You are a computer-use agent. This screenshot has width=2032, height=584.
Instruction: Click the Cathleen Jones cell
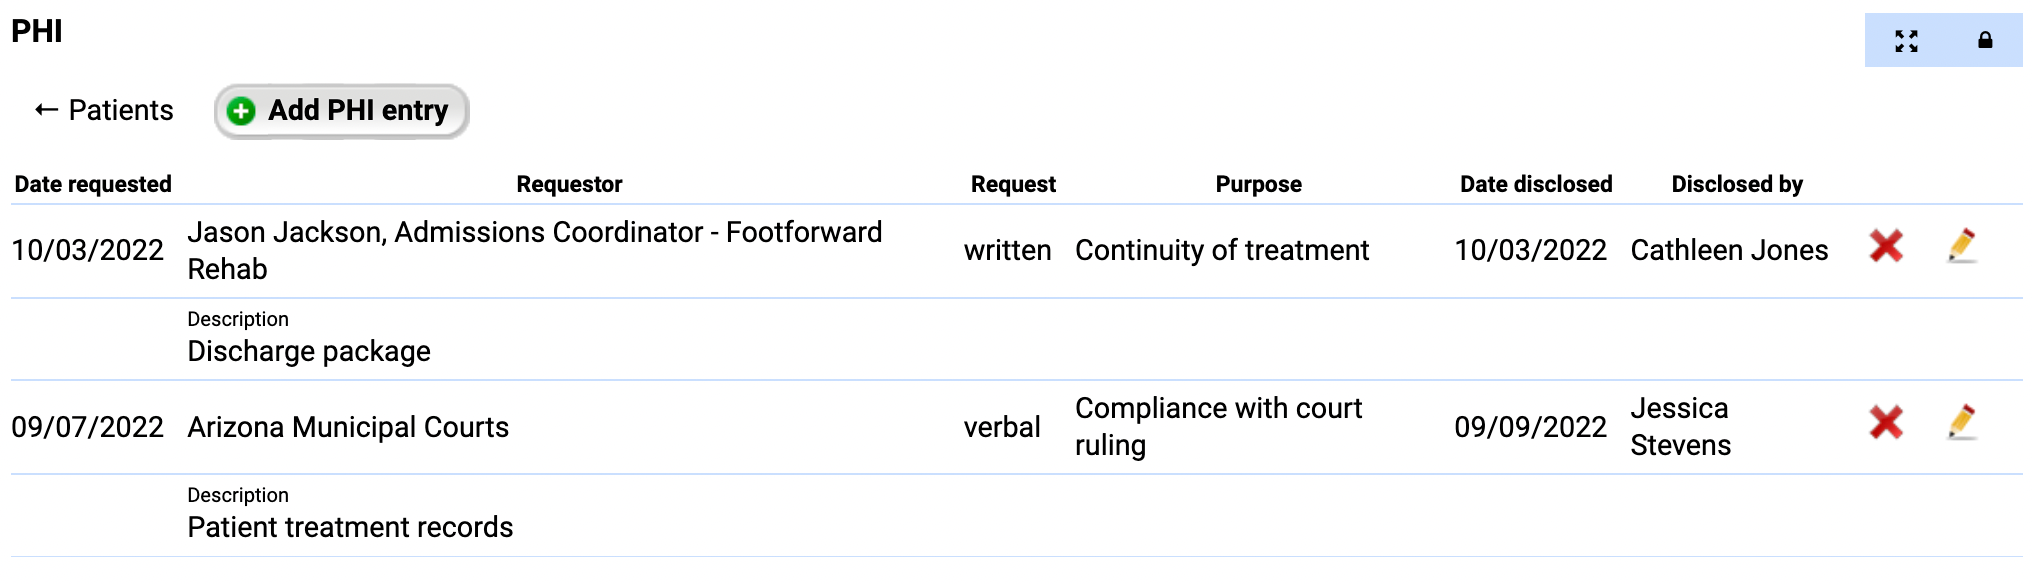[1729, 250]
